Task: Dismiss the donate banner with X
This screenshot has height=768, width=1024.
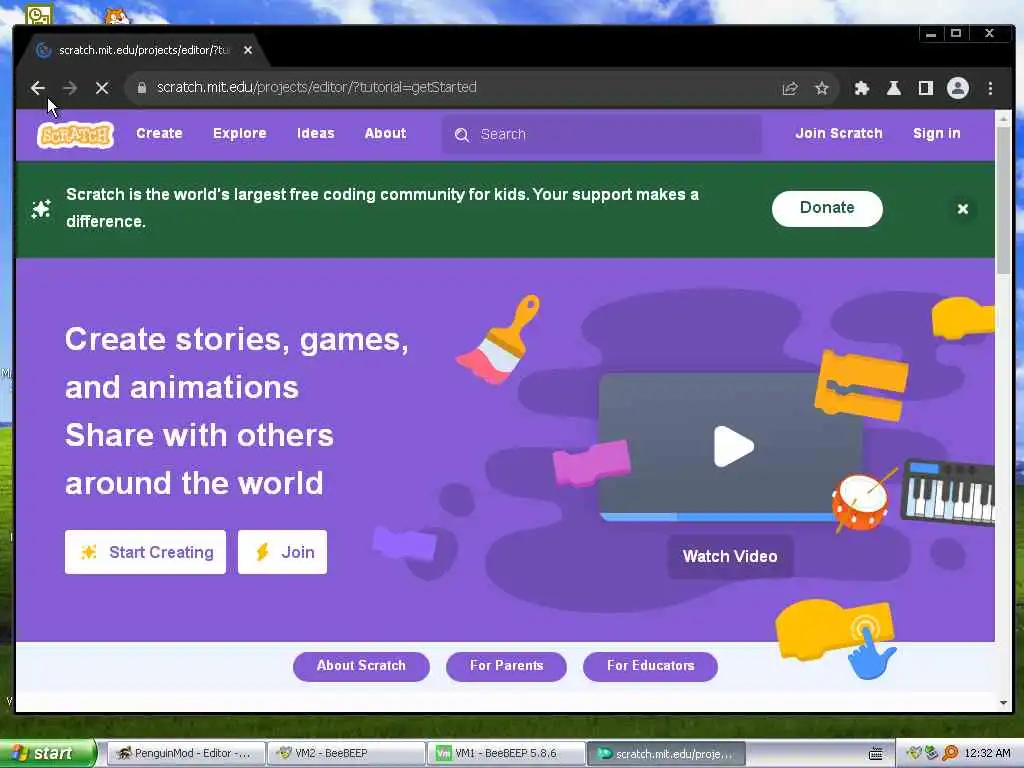Action: (x=963, y=209)
